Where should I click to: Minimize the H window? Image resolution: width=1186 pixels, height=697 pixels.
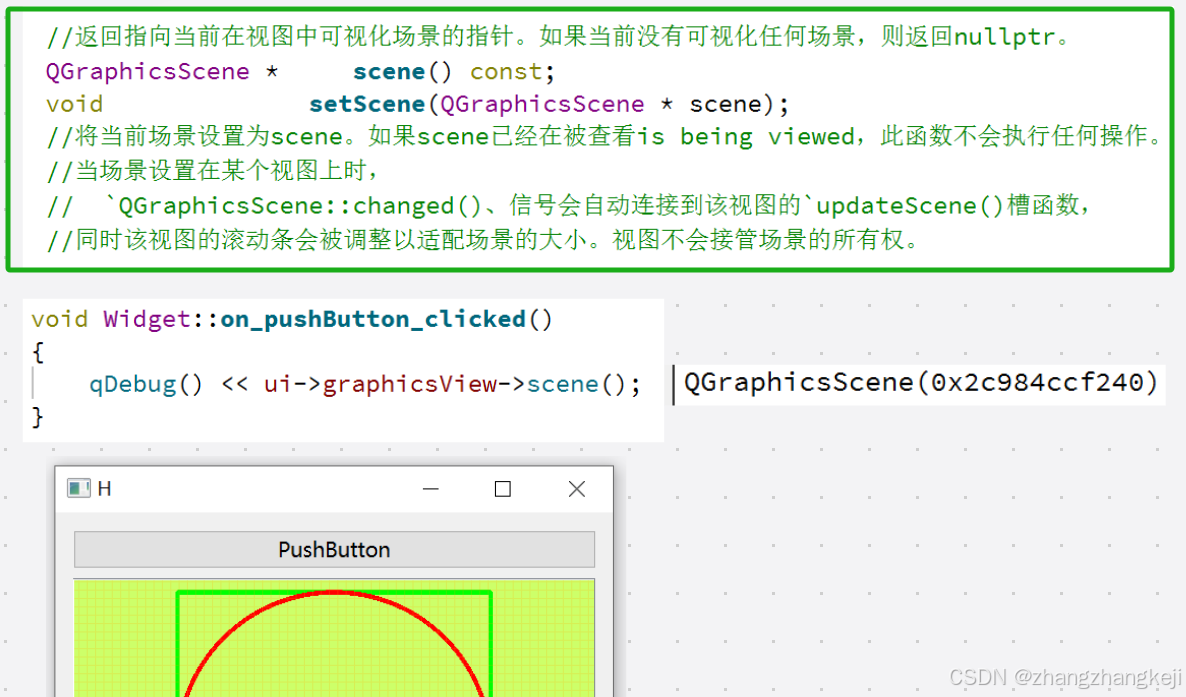pyautogui.click(x=431, y=489)
